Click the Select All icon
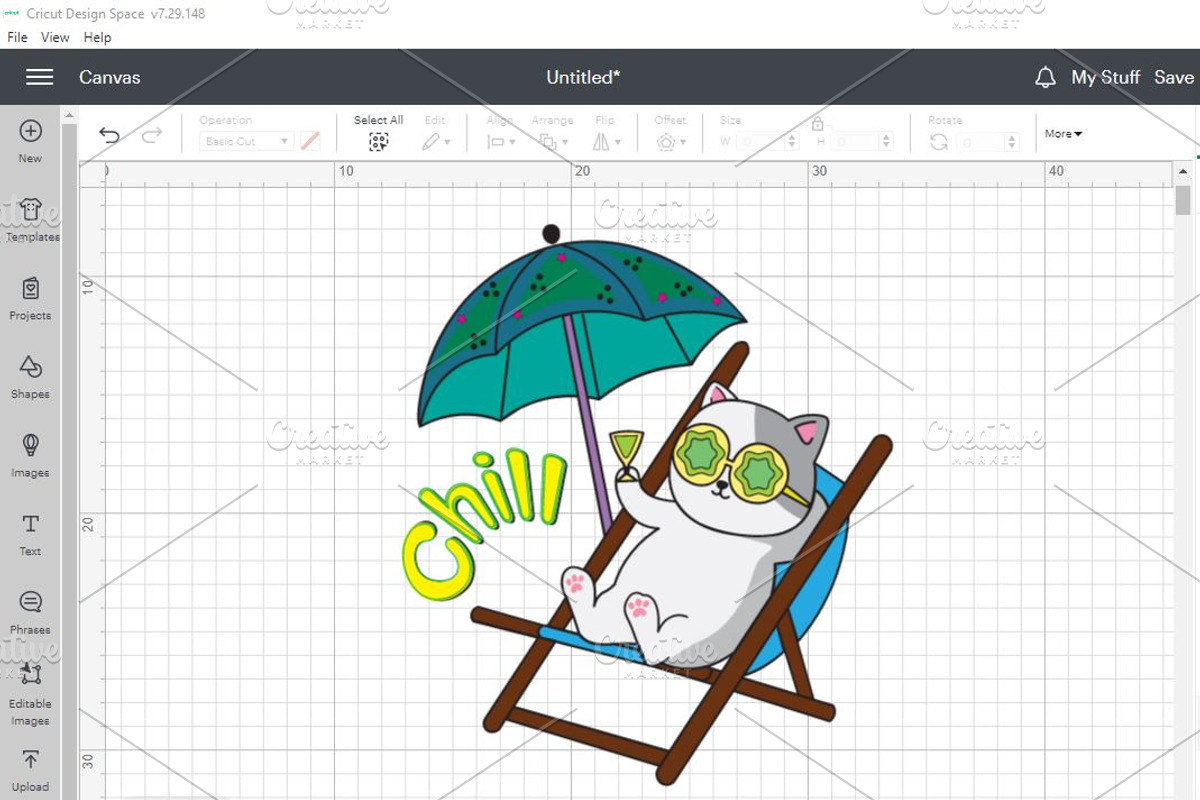This screenshot has width=1200, height=800. [x=378, y=142]
